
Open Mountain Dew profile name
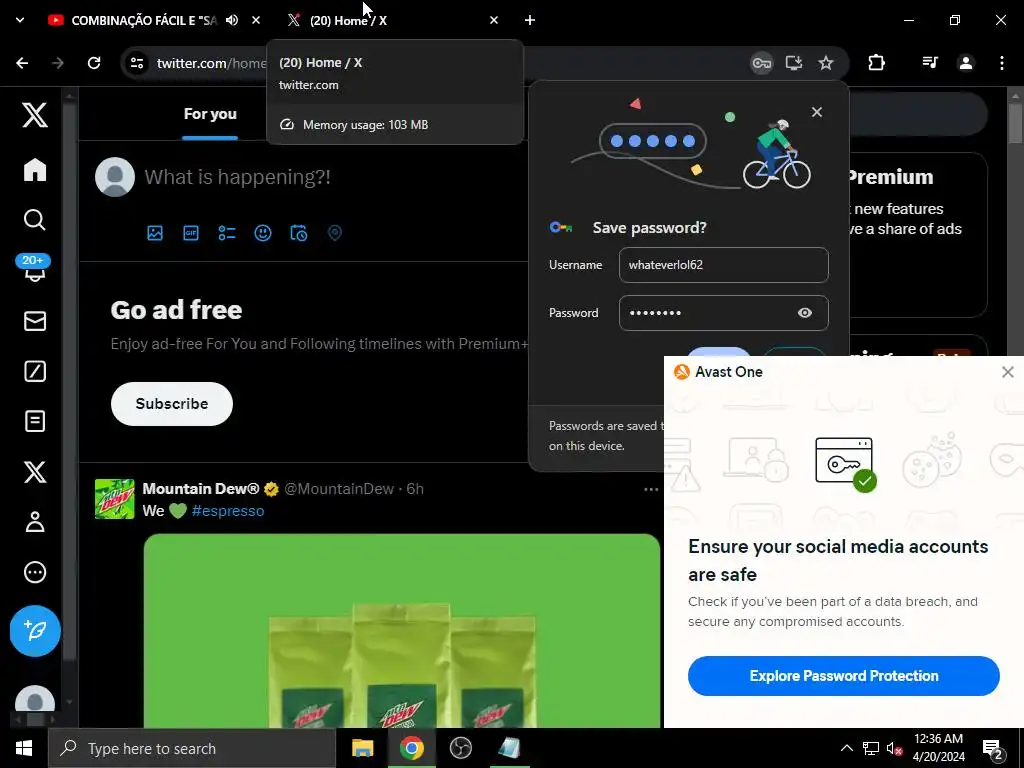pyautogui.click(x=200, y=488)
